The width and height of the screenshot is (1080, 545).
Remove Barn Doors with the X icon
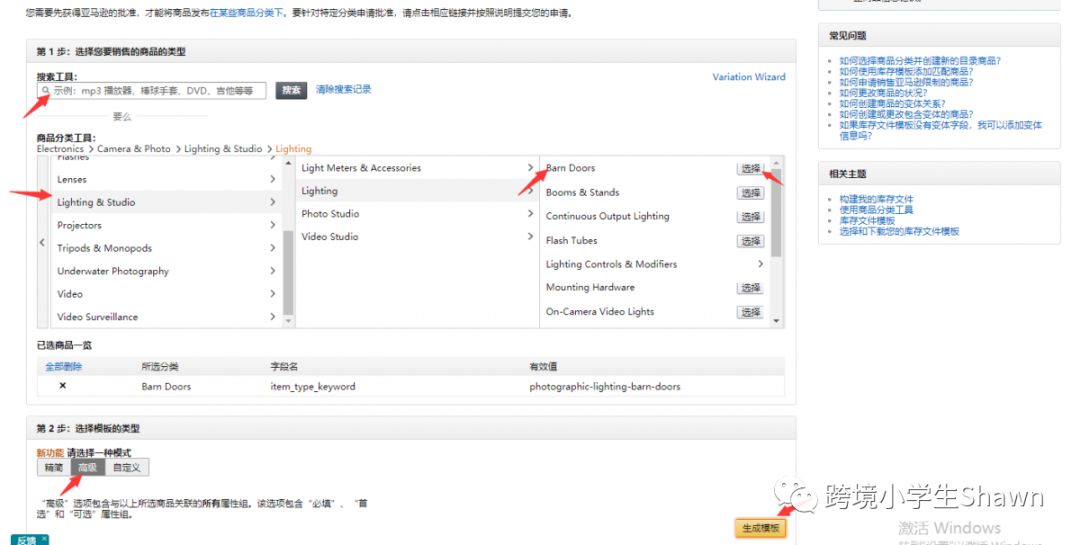pos(63,386)
